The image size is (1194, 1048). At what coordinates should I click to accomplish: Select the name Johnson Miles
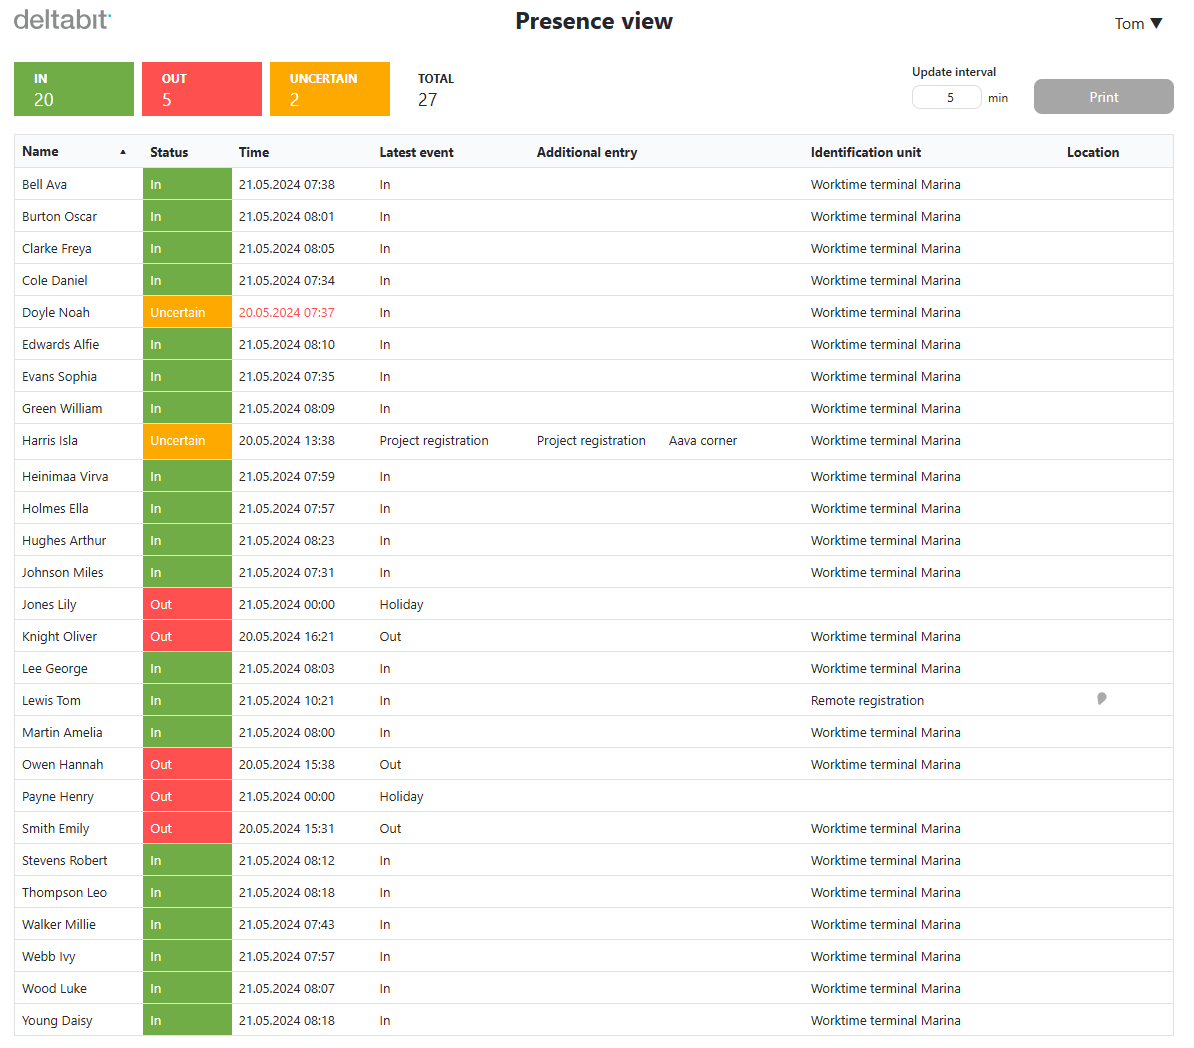[x=62, y=572]
